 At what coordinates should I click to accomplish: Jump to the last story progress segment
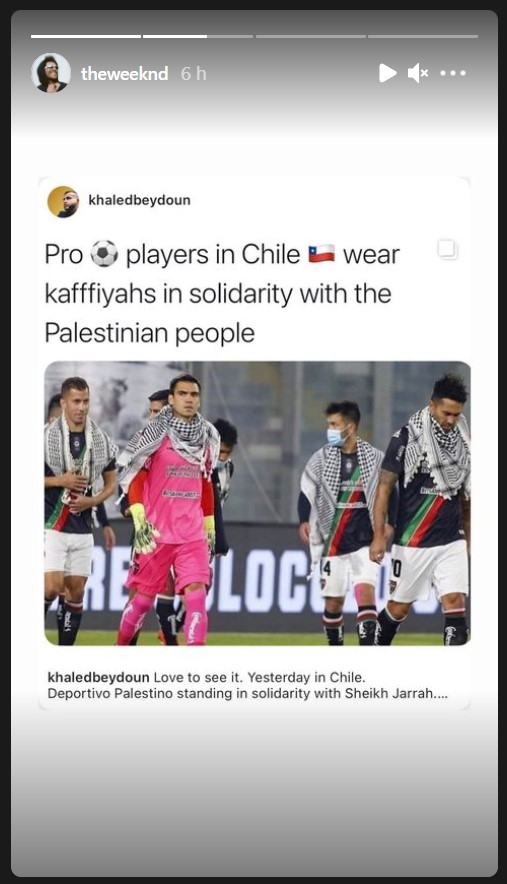point(423,36)
